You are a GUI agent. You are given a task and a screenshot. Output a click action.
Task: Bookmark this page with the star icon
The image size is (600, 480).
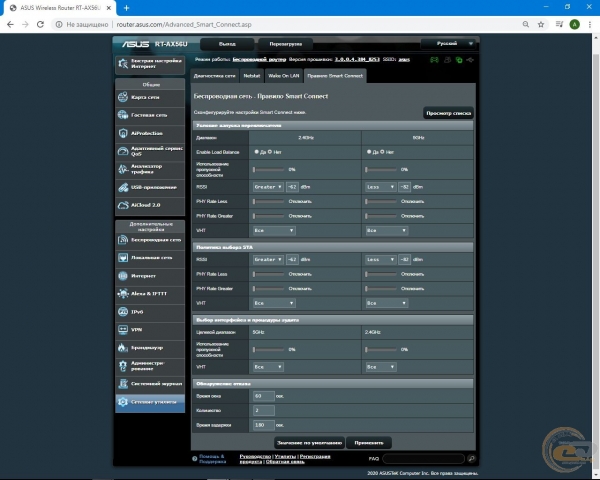click(x=541, y=24)
